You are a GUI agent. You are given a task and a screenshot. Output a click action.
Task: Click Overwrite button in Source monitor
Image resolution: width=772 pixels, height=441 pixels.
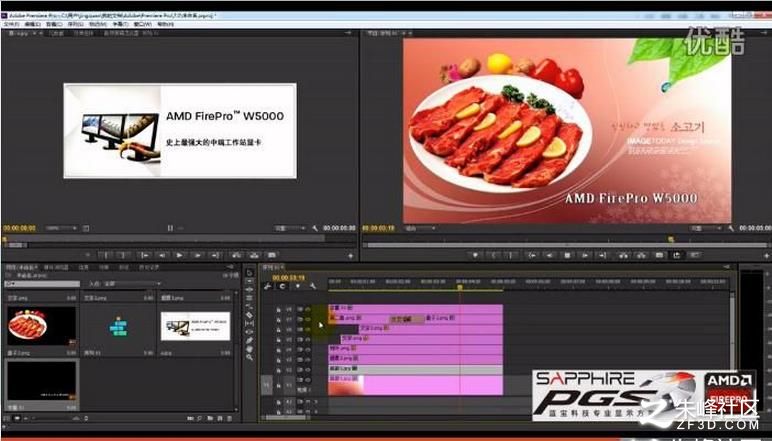point(254,255)
